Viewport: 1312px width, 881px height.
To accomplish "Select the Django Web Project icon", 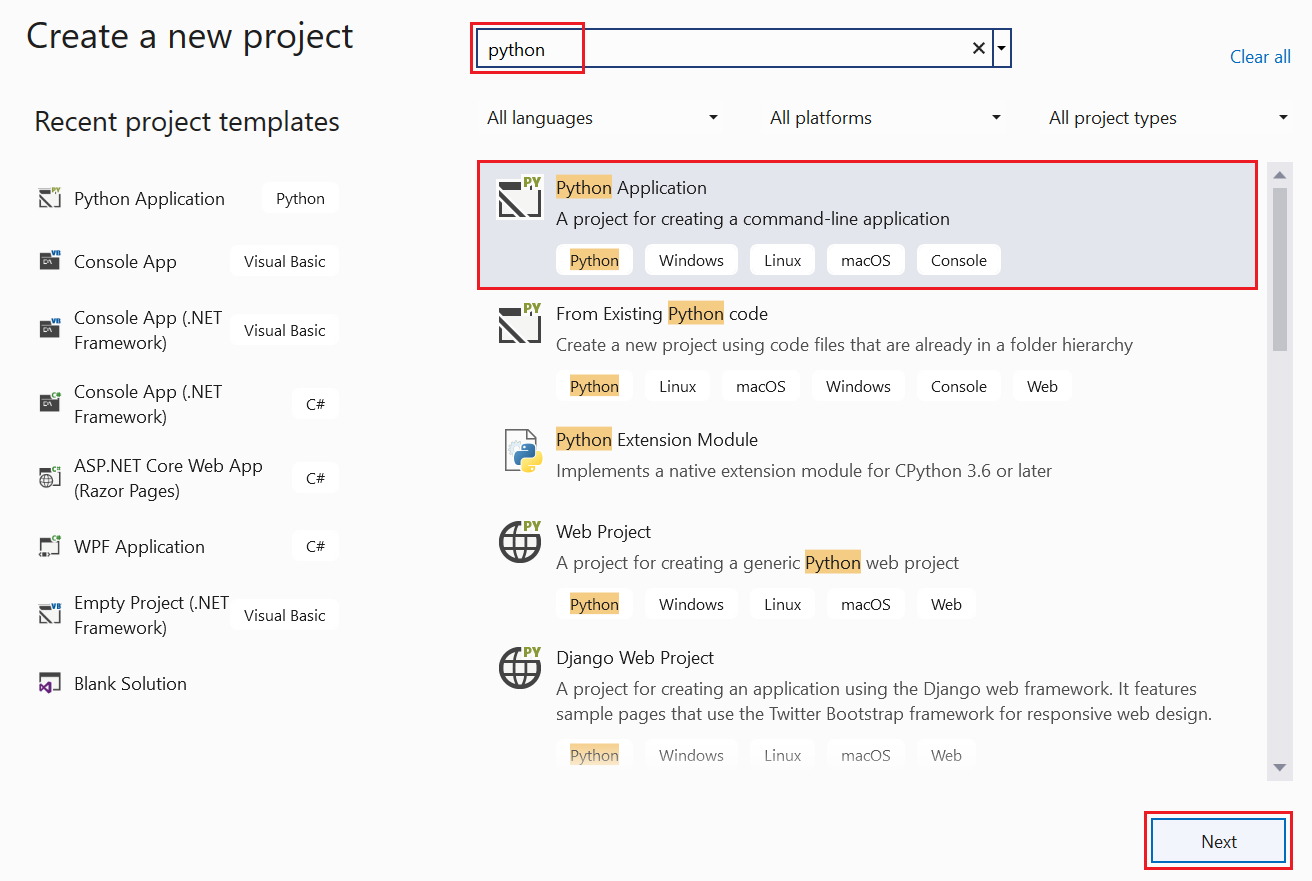I will 520,668.
